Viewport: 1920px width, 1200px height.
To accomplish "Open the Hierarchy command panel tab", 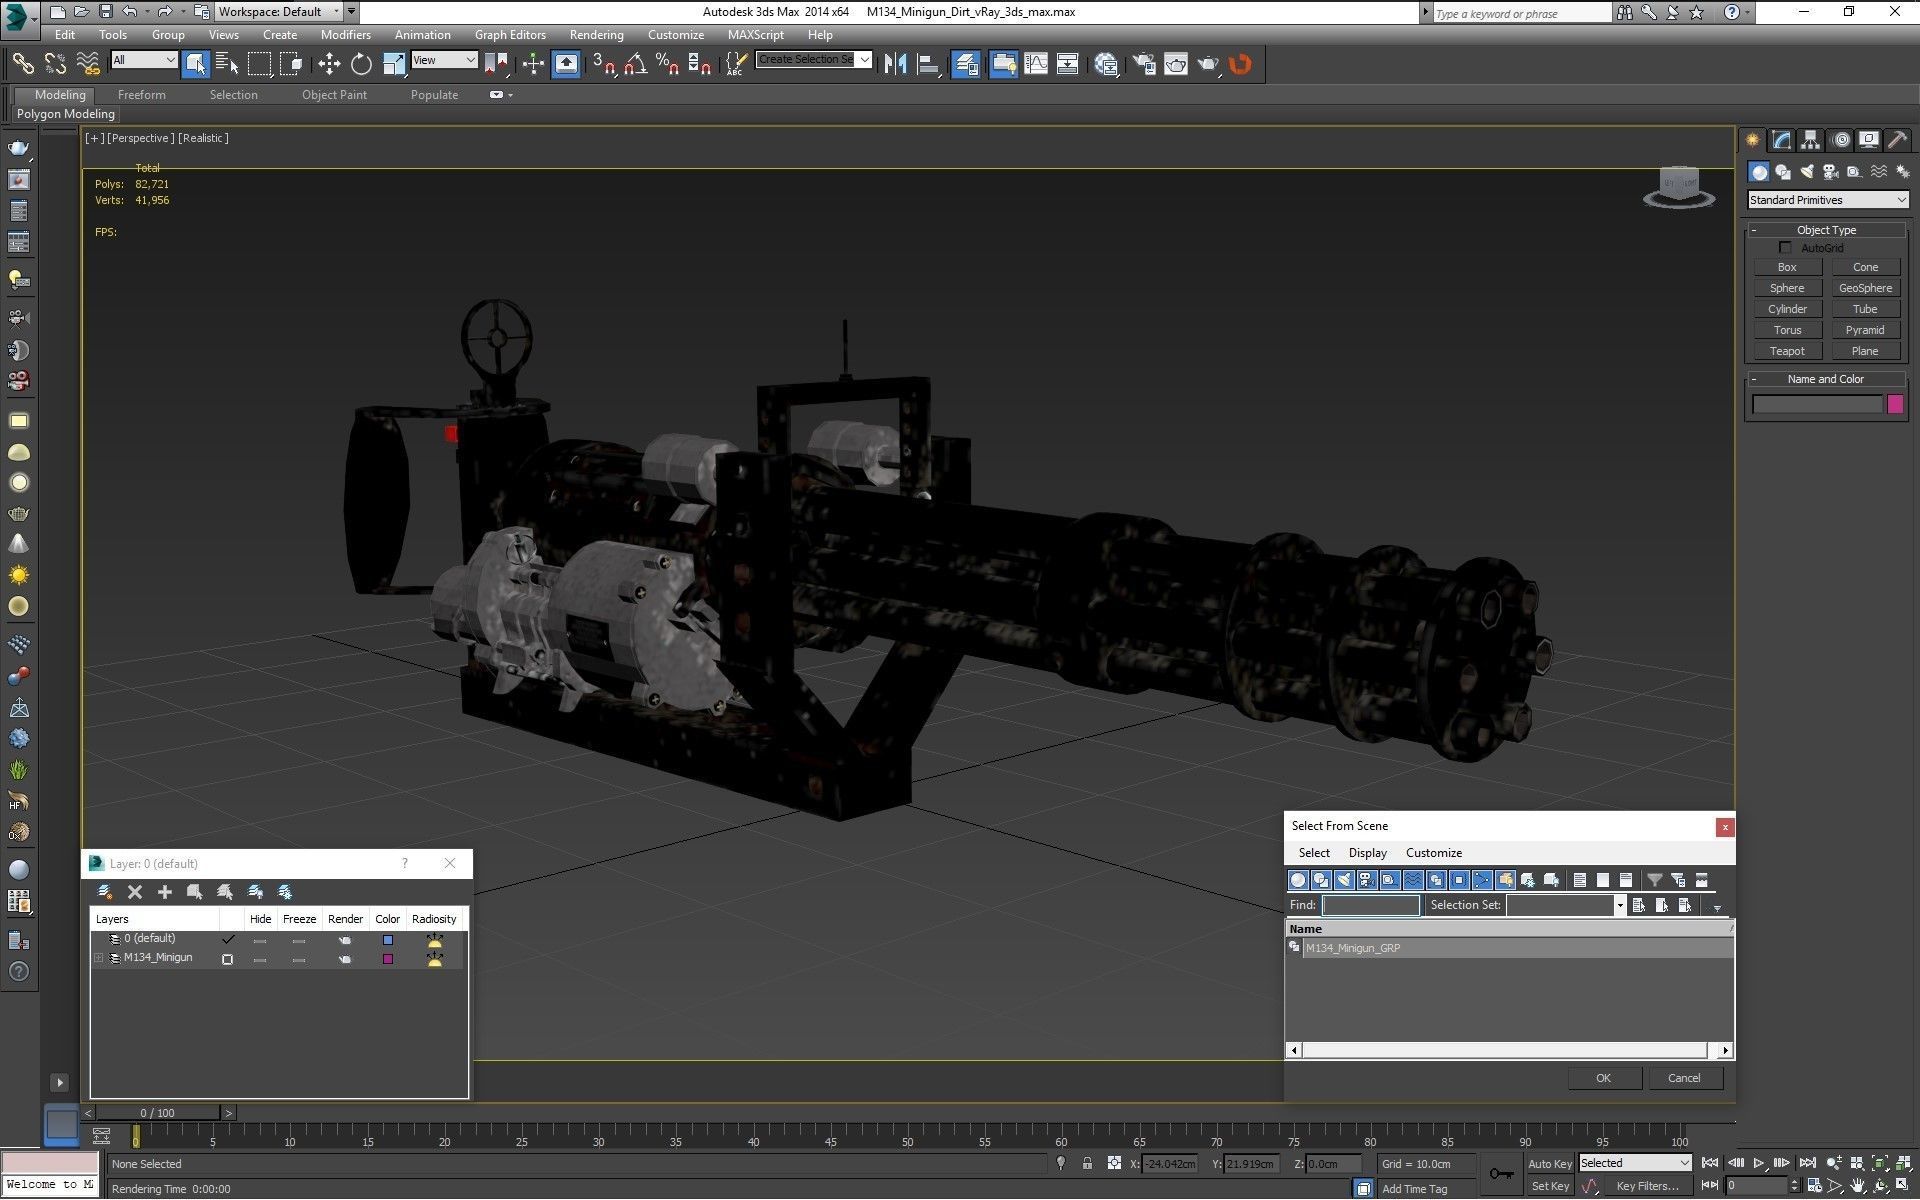I will click(x=1810, y=140).
